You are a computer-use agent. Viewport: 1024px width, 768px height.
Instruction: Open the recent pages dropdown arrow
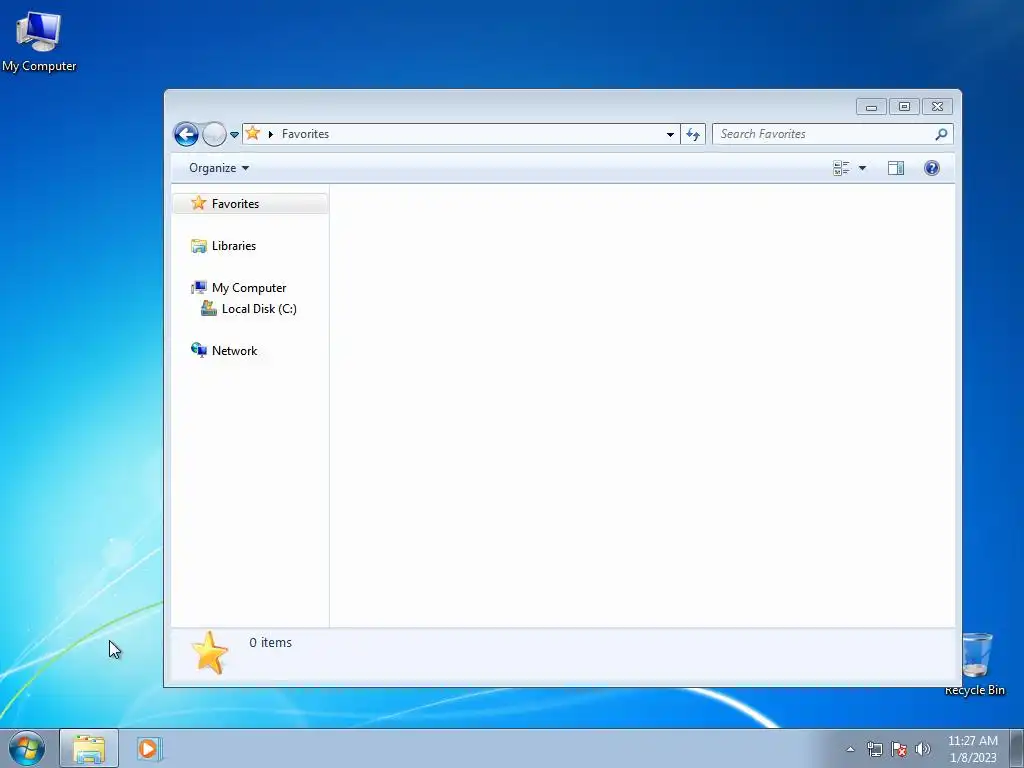point(234,135)
